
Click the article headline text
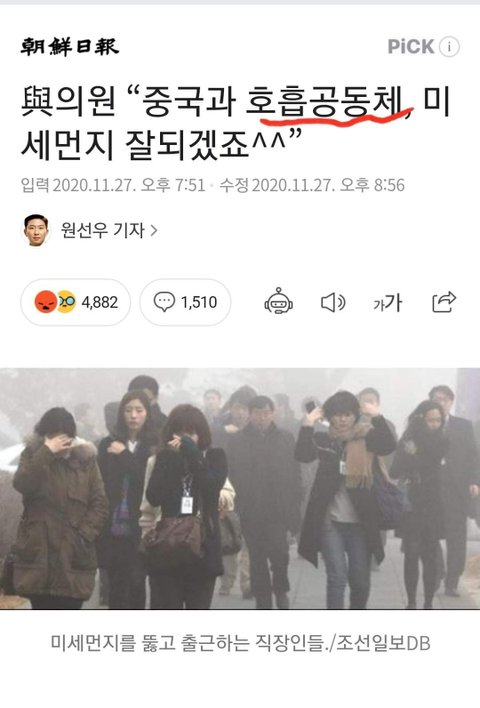[235, 123]
